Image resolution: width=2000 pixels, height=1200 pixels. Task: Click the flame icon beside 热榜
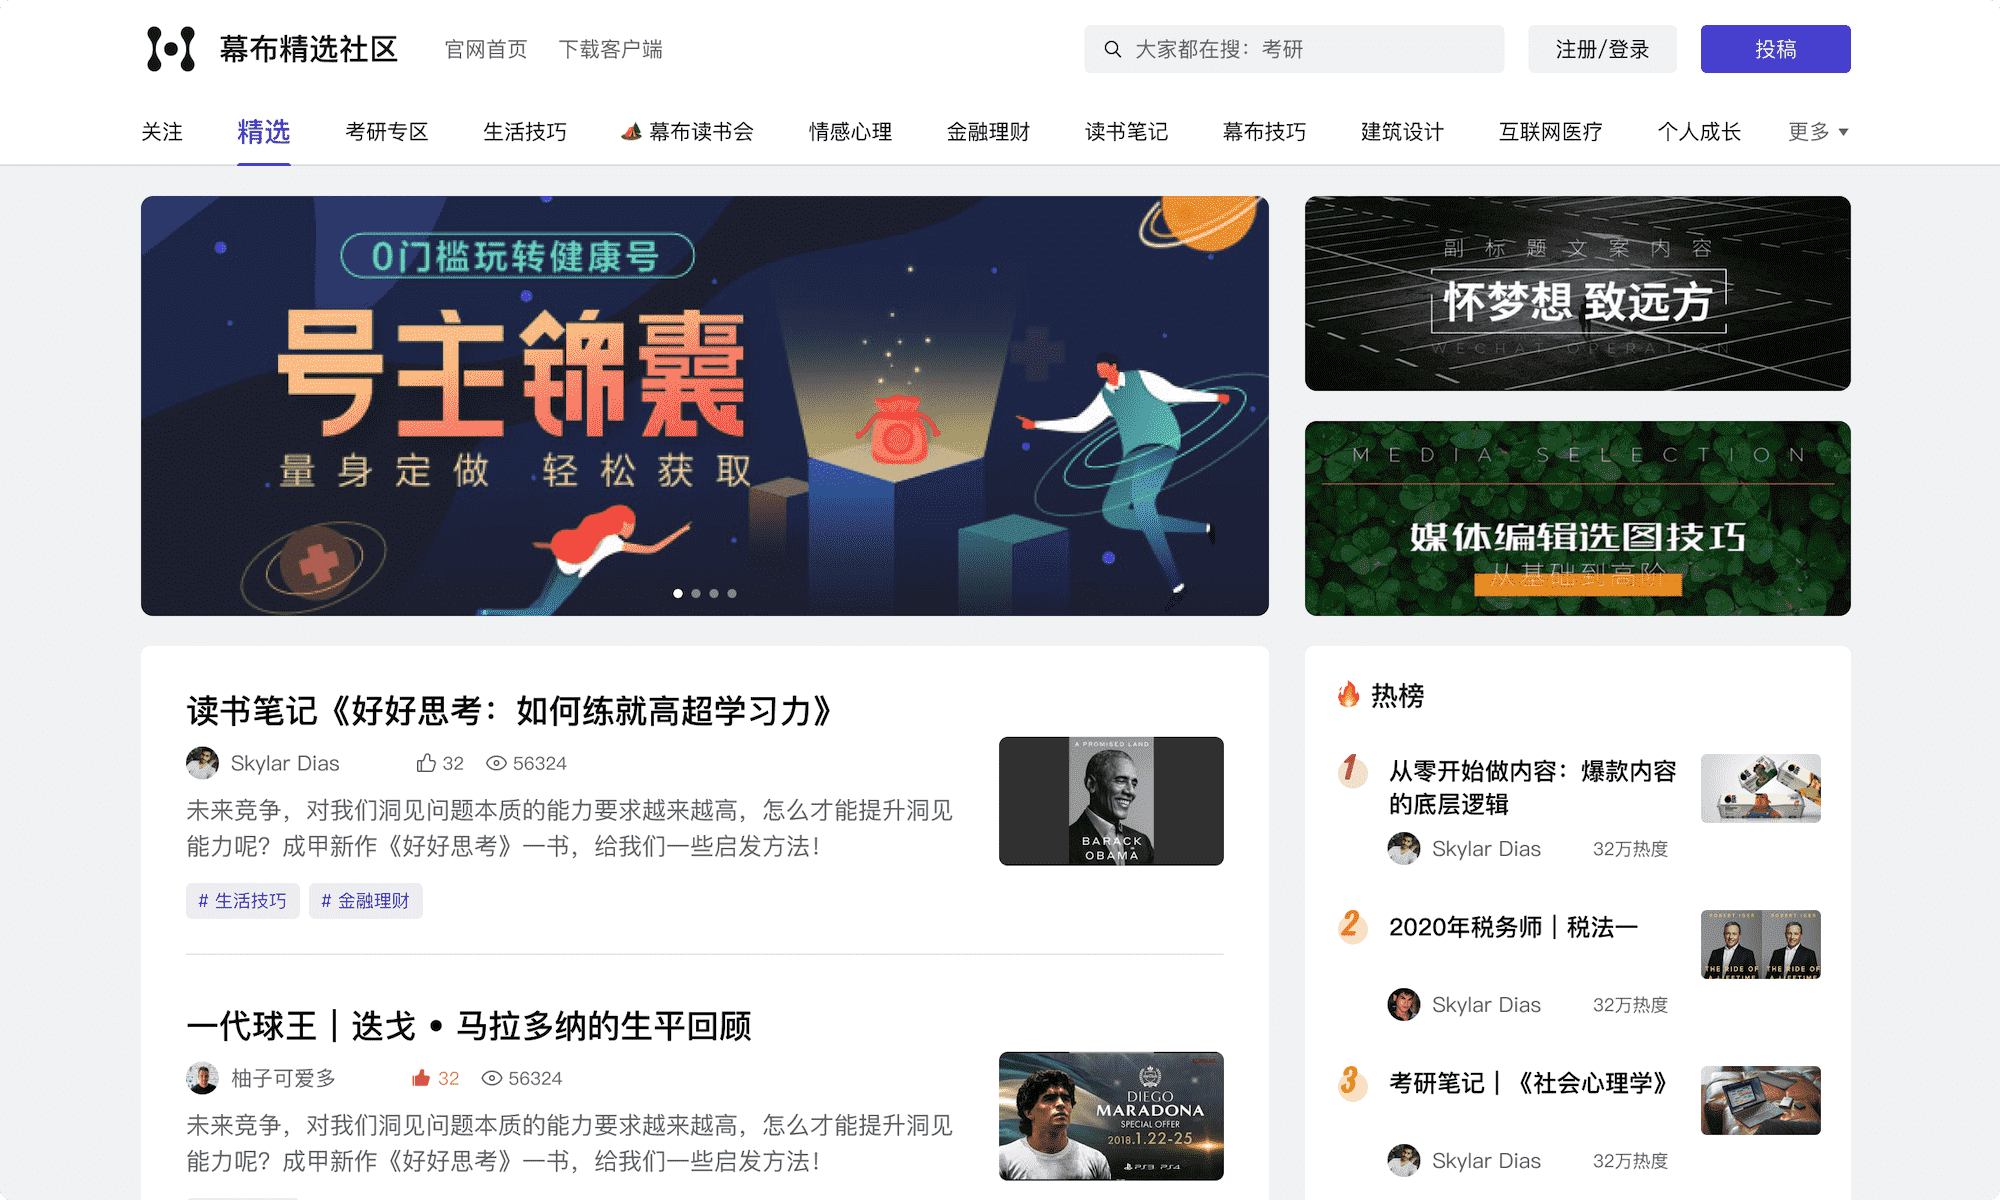(1349, 694)
